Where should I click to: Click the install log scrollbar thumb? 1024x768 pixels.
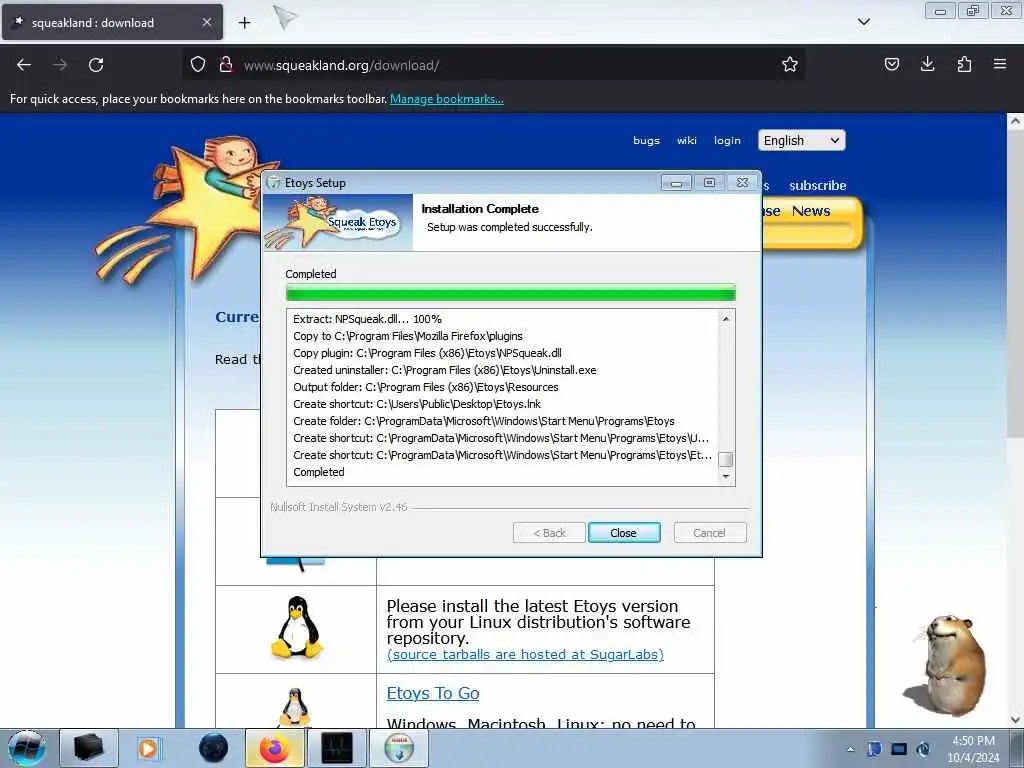coord(726,459)
